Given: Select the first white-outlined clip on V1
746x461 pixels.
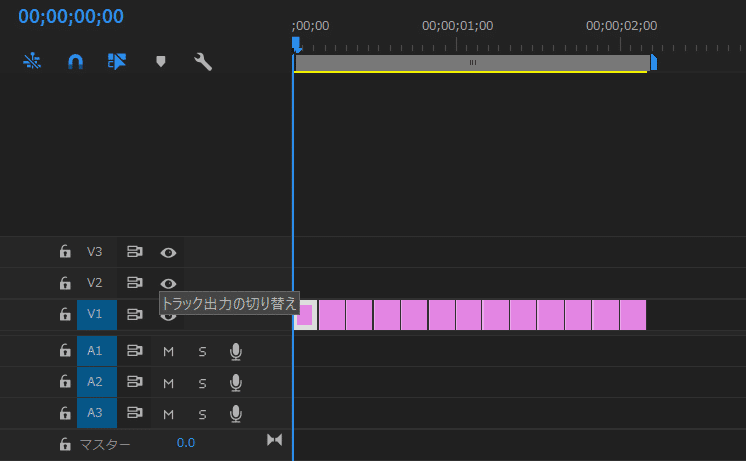Looking at the screenshot, I should [305, 315].
